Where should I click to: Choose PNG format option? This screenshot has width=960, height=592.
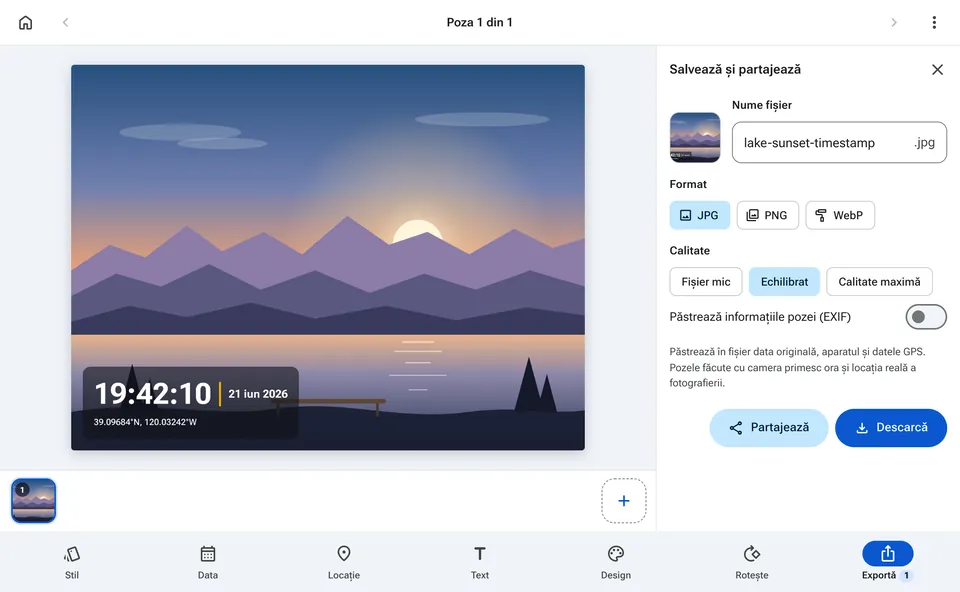[767, 215]
